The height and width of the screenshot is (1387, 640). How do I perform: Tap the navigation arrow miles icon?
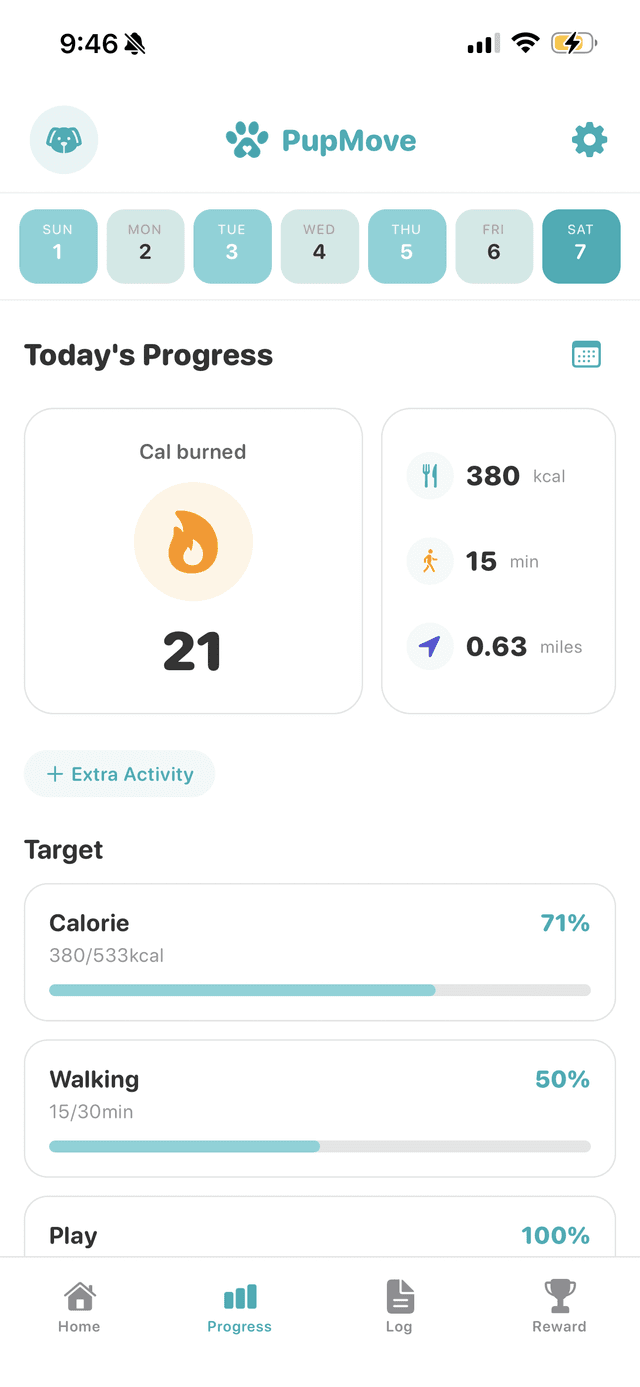pos(430,646)
